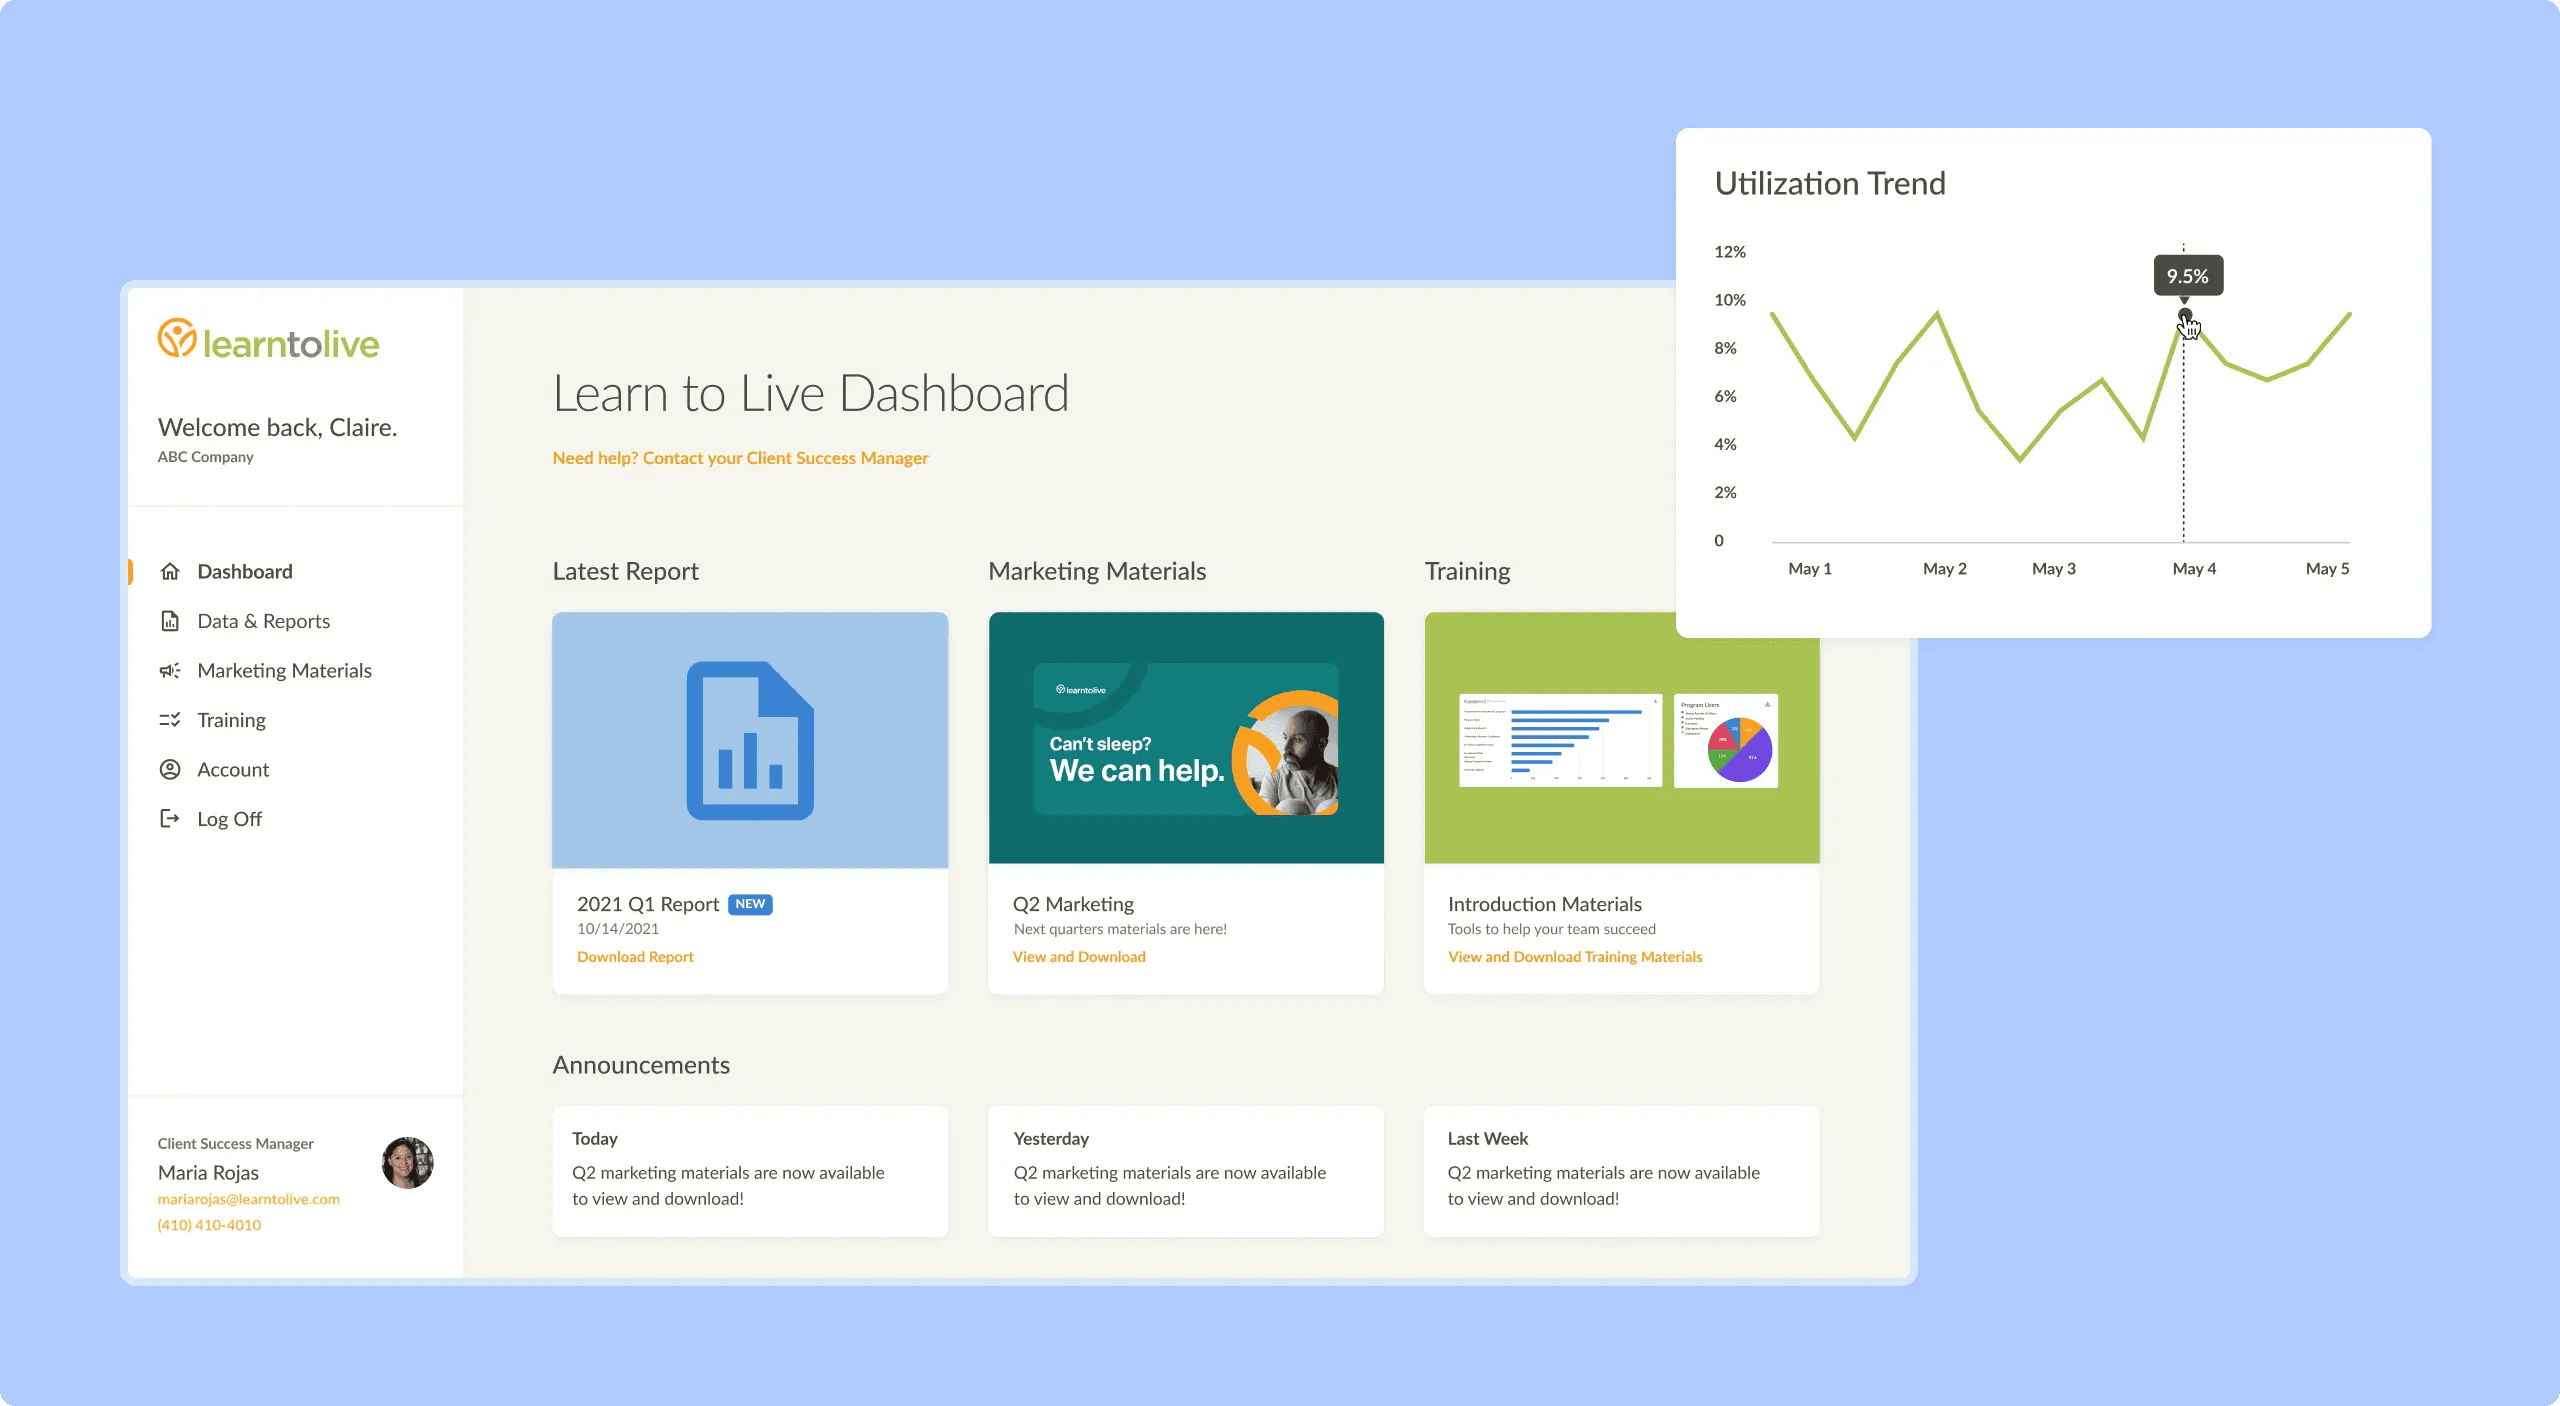Image resolution: width=2560 pixels, height=1406 pixels.
Task: Click Maria Rojas profile photo
Action: pos(407,1162)
